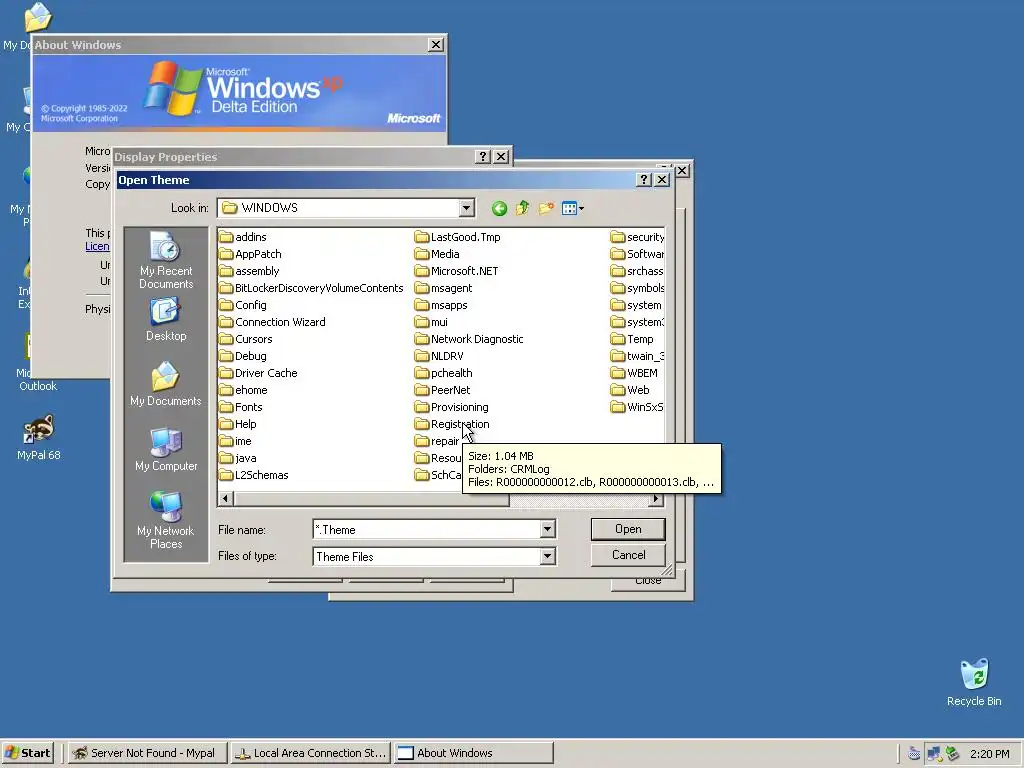1024x768 pixels.
Task: Select My Network Places in places bar
Action: click(166, 520)
